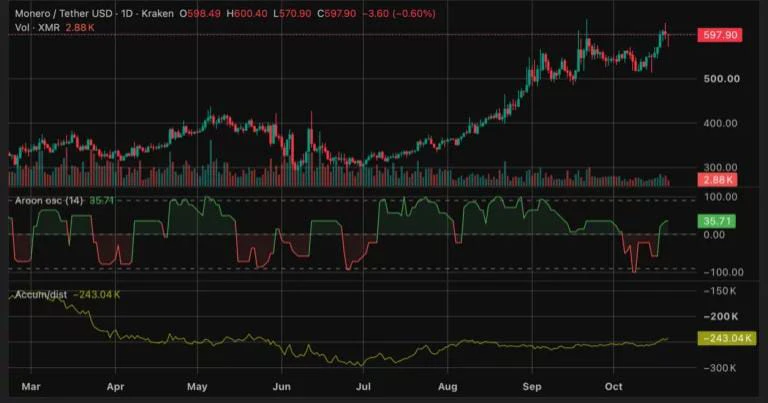Click the −100.00 Aroon axis label
Viewport: 768px width, 403px height.
coord(723,272)
